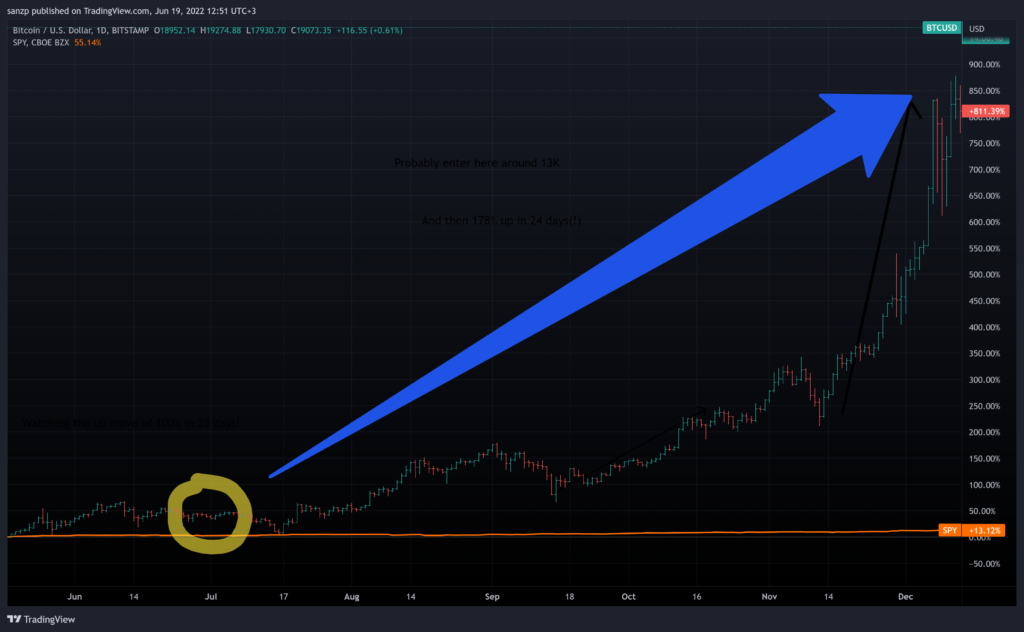Select the yellow hand-drawn circle annotation
The height and width of the screenshot is (632, 1024).
210,514
